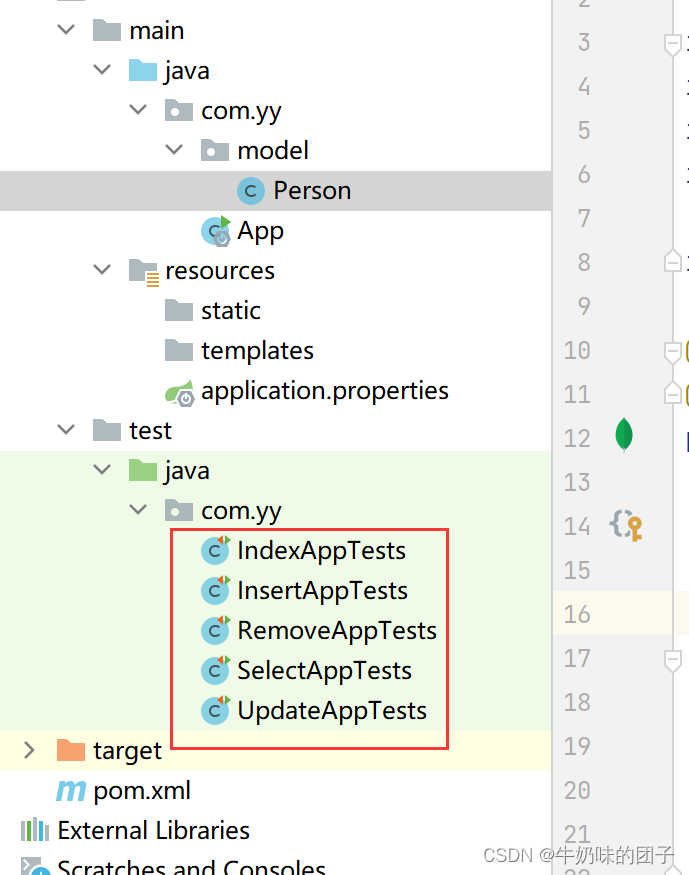This screenshot has width=689, height=875.
Task: Click the MongoDB leaf gutter icon at line 12
Action: click(624, 435)
